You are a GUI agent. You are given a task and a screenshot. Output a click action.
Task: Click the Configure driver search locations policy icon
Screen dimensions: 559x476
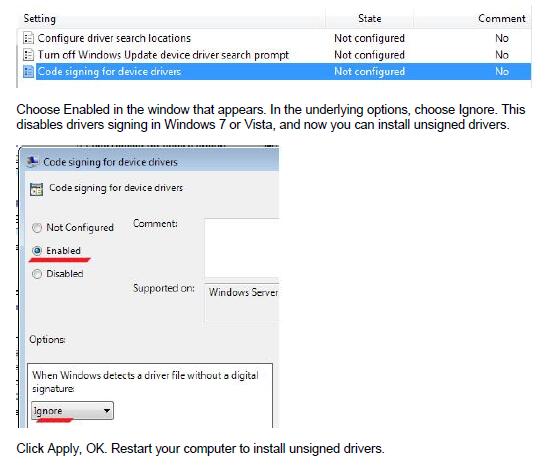[x=28, y=38]
